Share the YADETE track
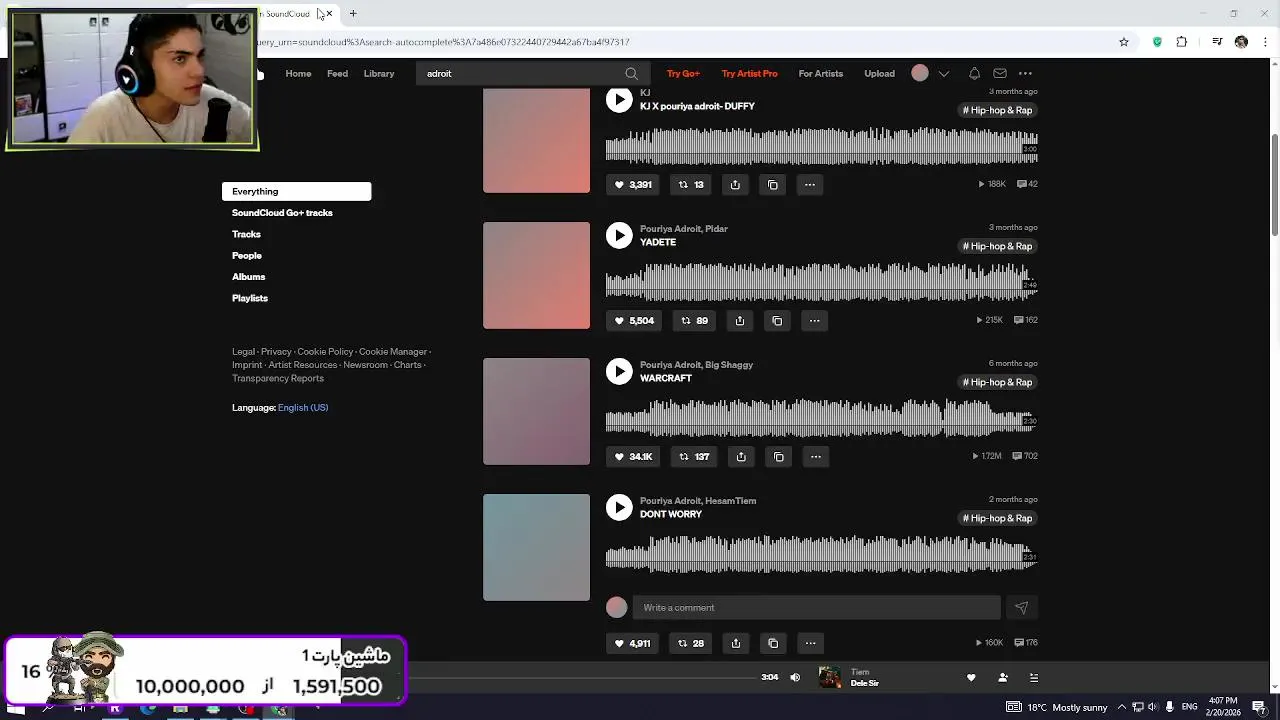 (740, 320)
